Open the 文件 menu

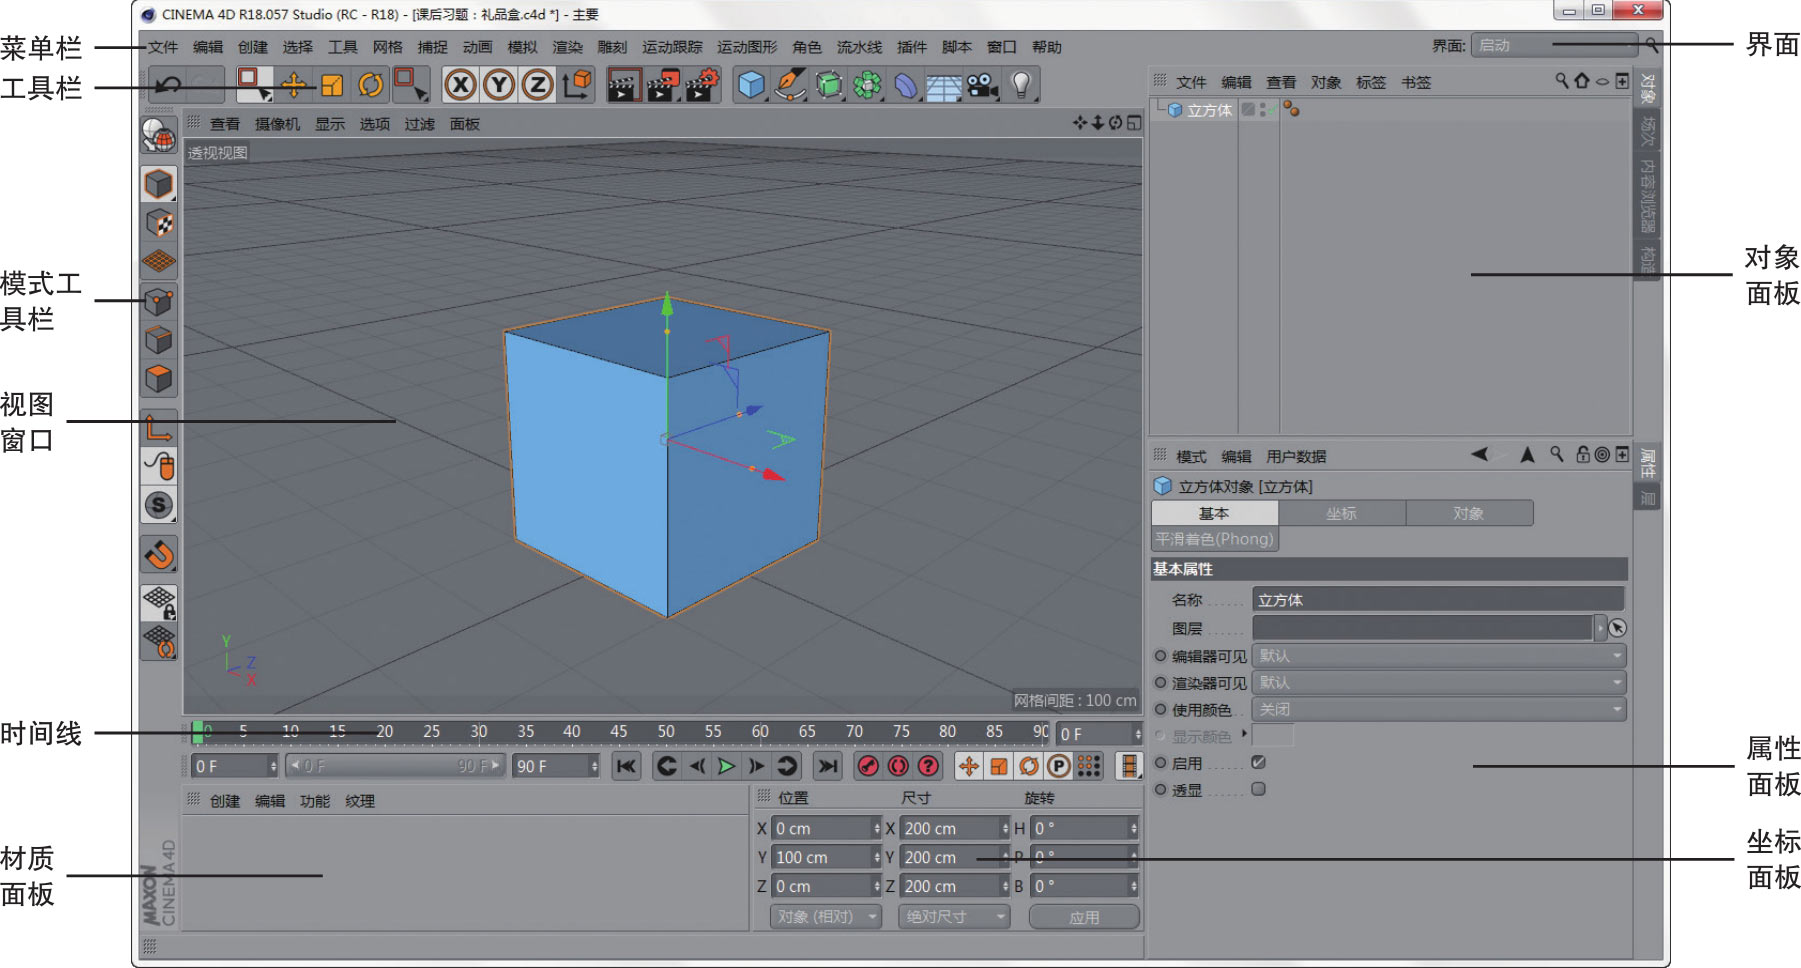tap(162, 47)
